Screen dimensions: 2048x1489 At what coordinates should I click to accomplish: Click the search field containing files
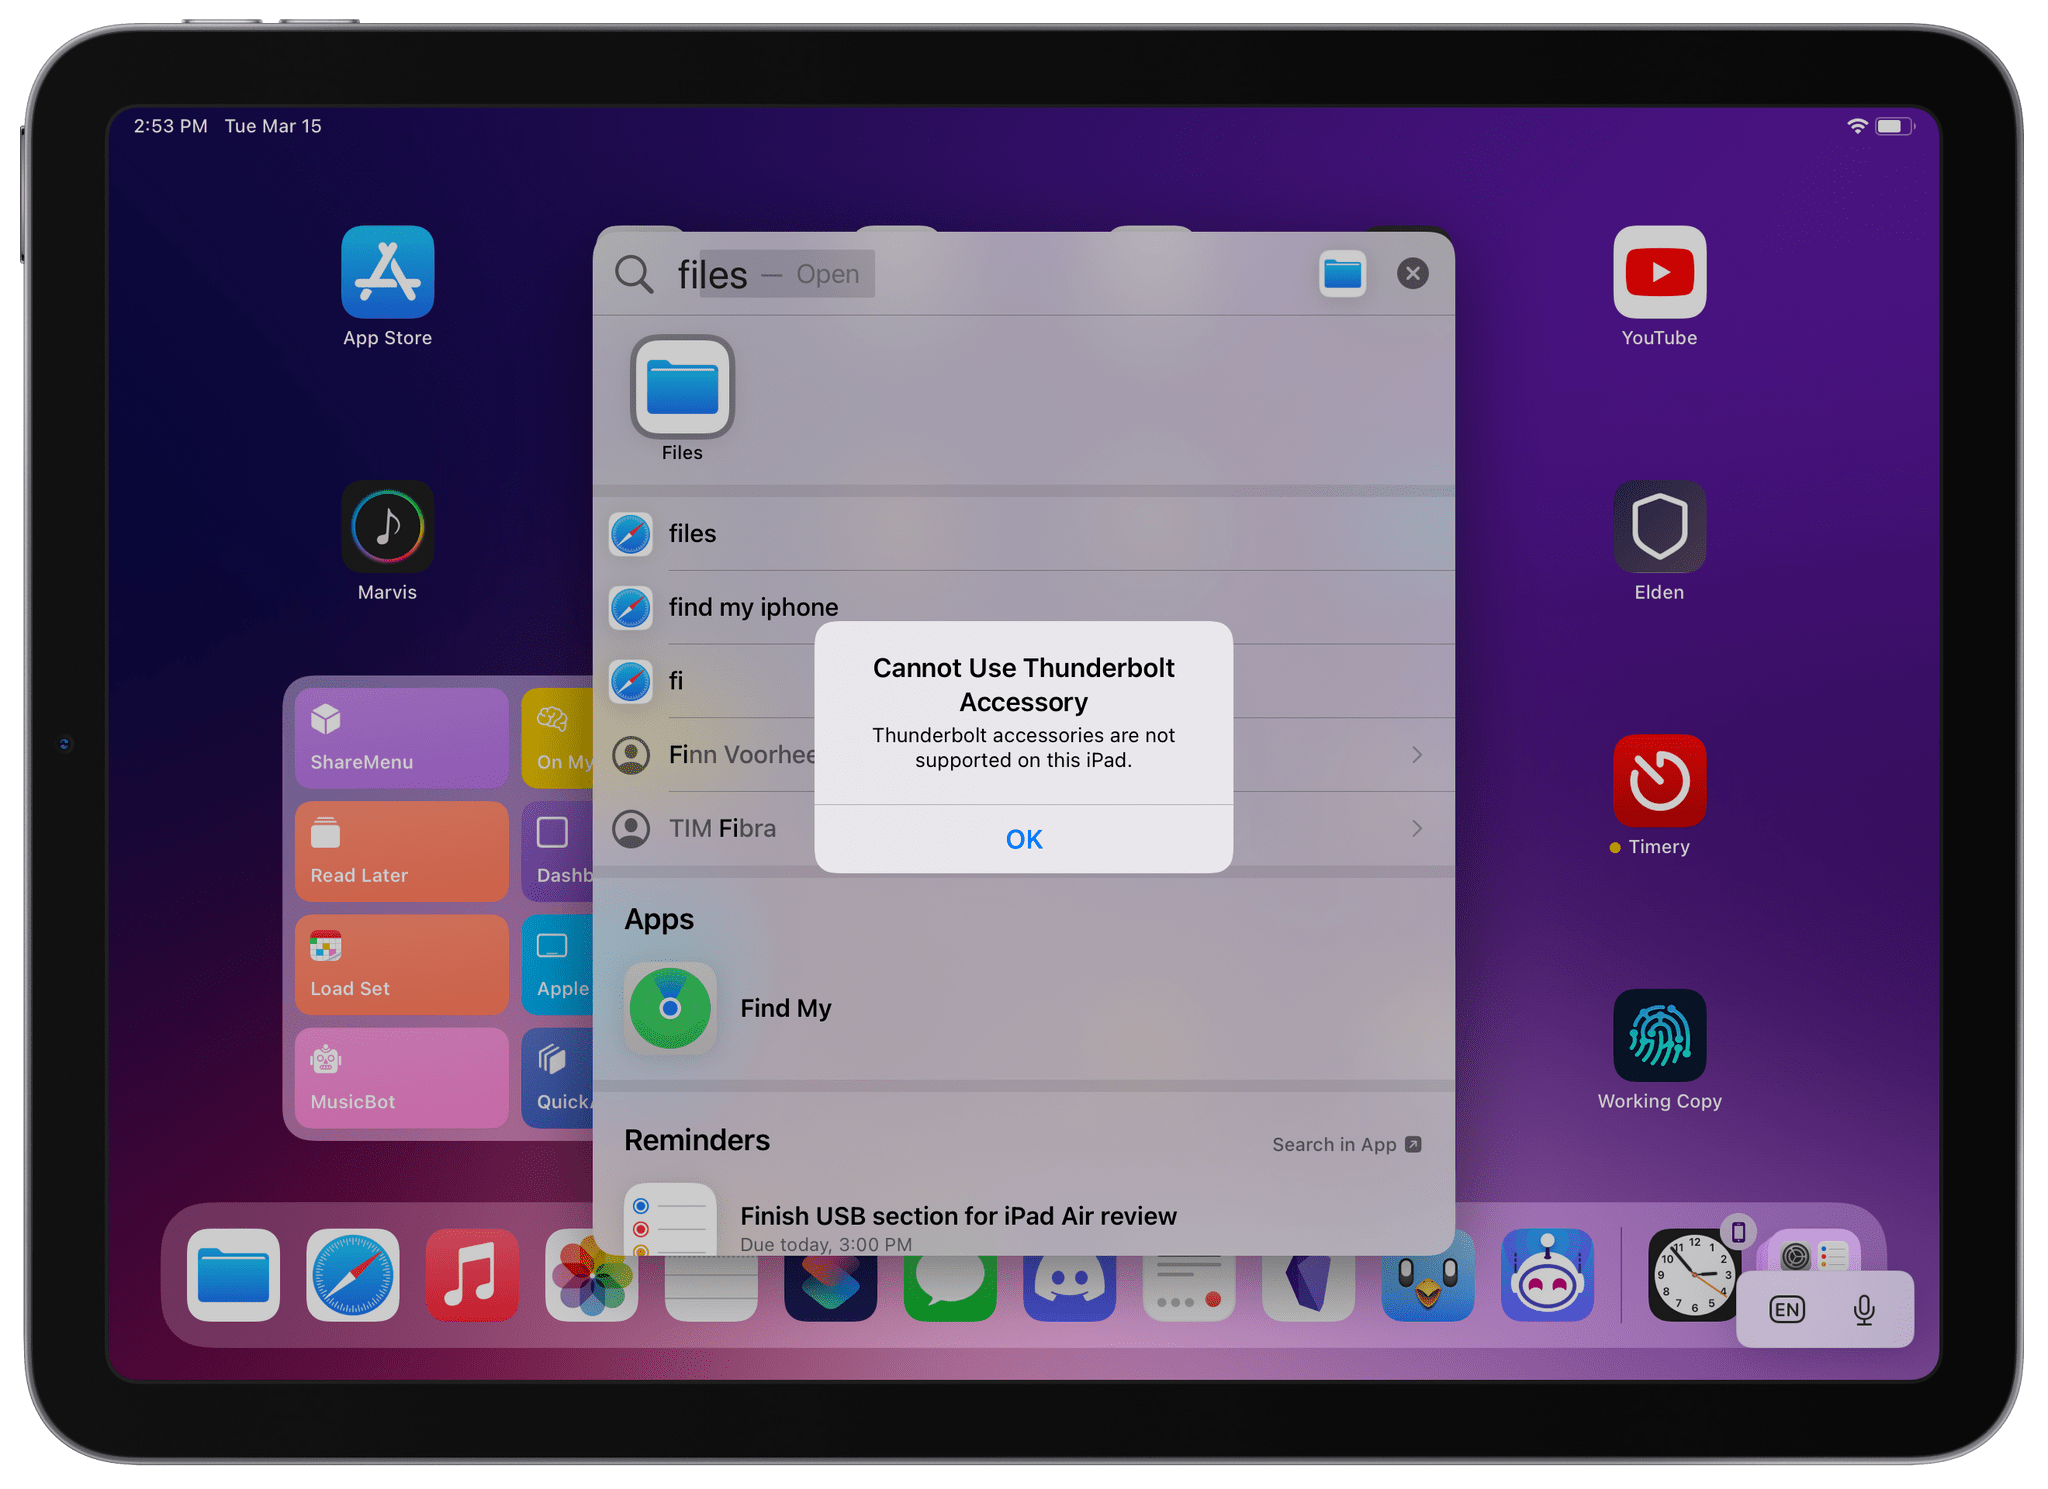960,273
